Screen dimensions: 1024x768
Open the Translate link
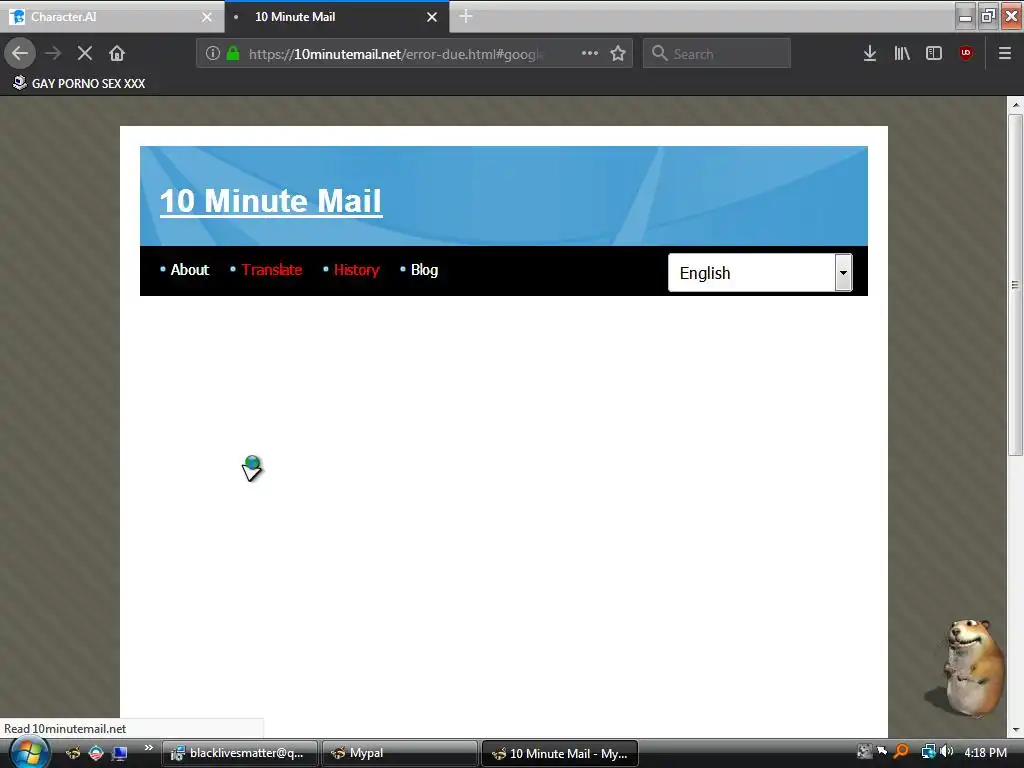[272, 270]
